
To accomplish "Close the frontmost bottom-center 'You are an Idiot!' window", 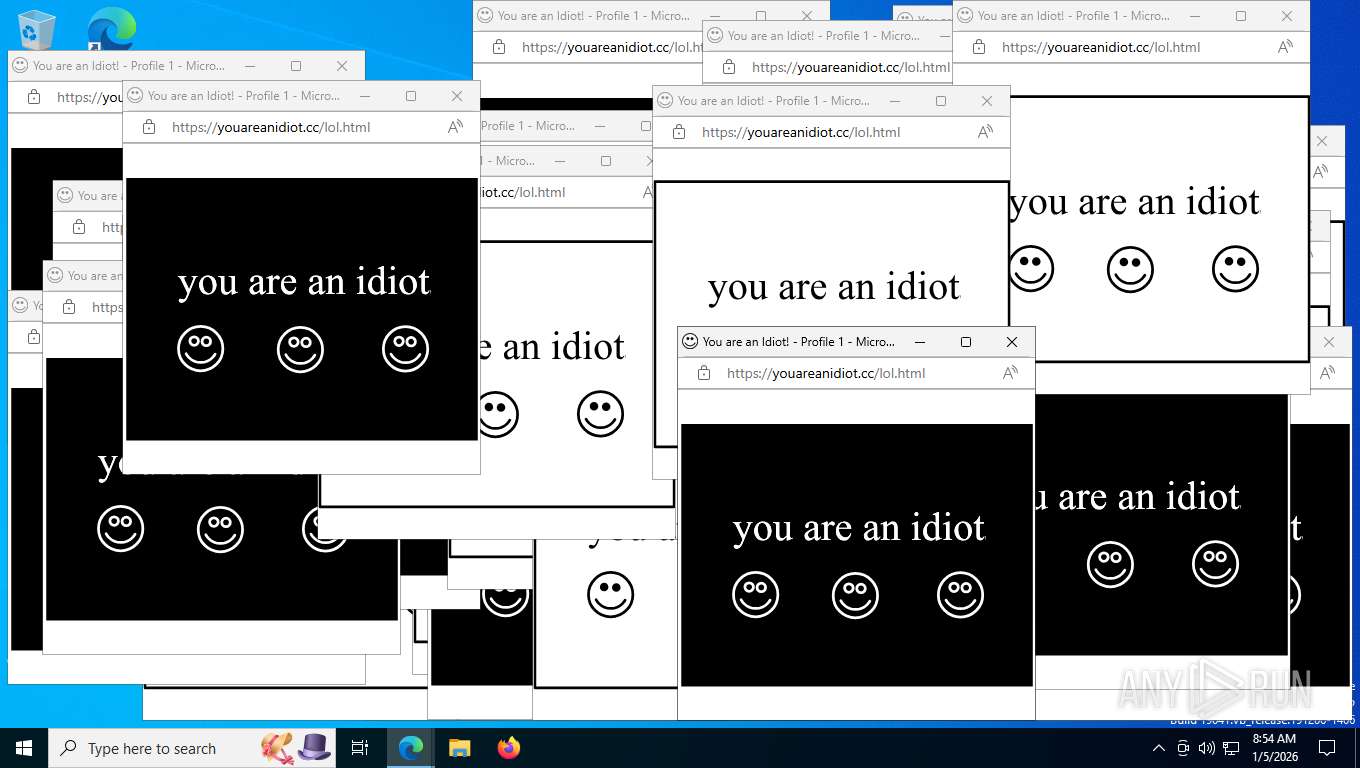I will click(1012, 342).
